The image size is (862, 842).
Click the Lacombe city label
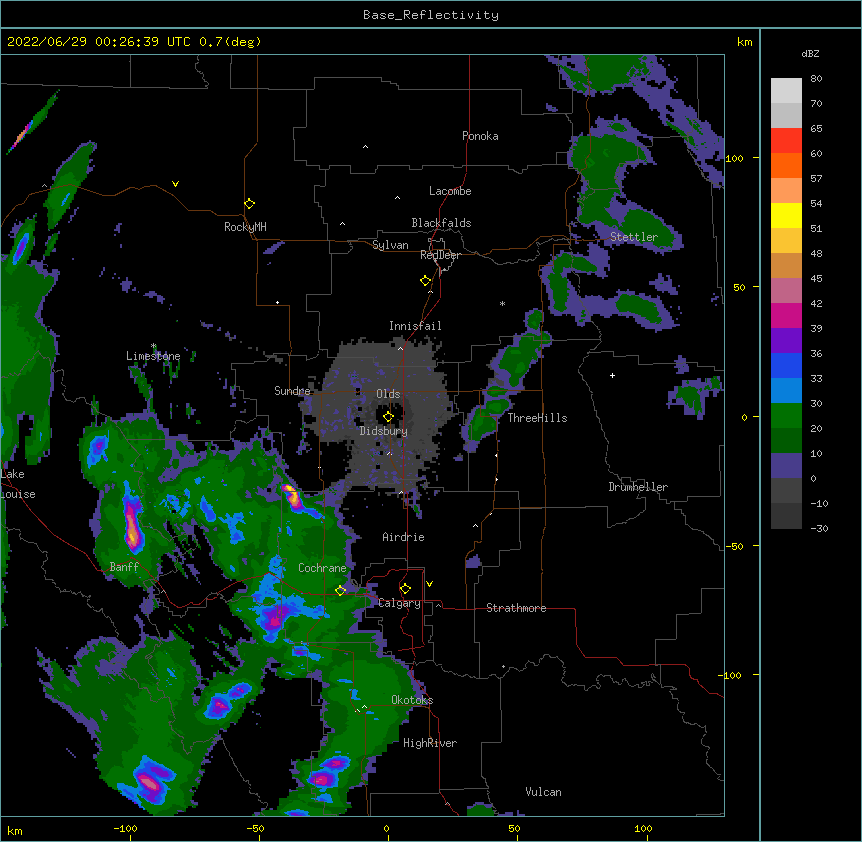pos(450,191)
